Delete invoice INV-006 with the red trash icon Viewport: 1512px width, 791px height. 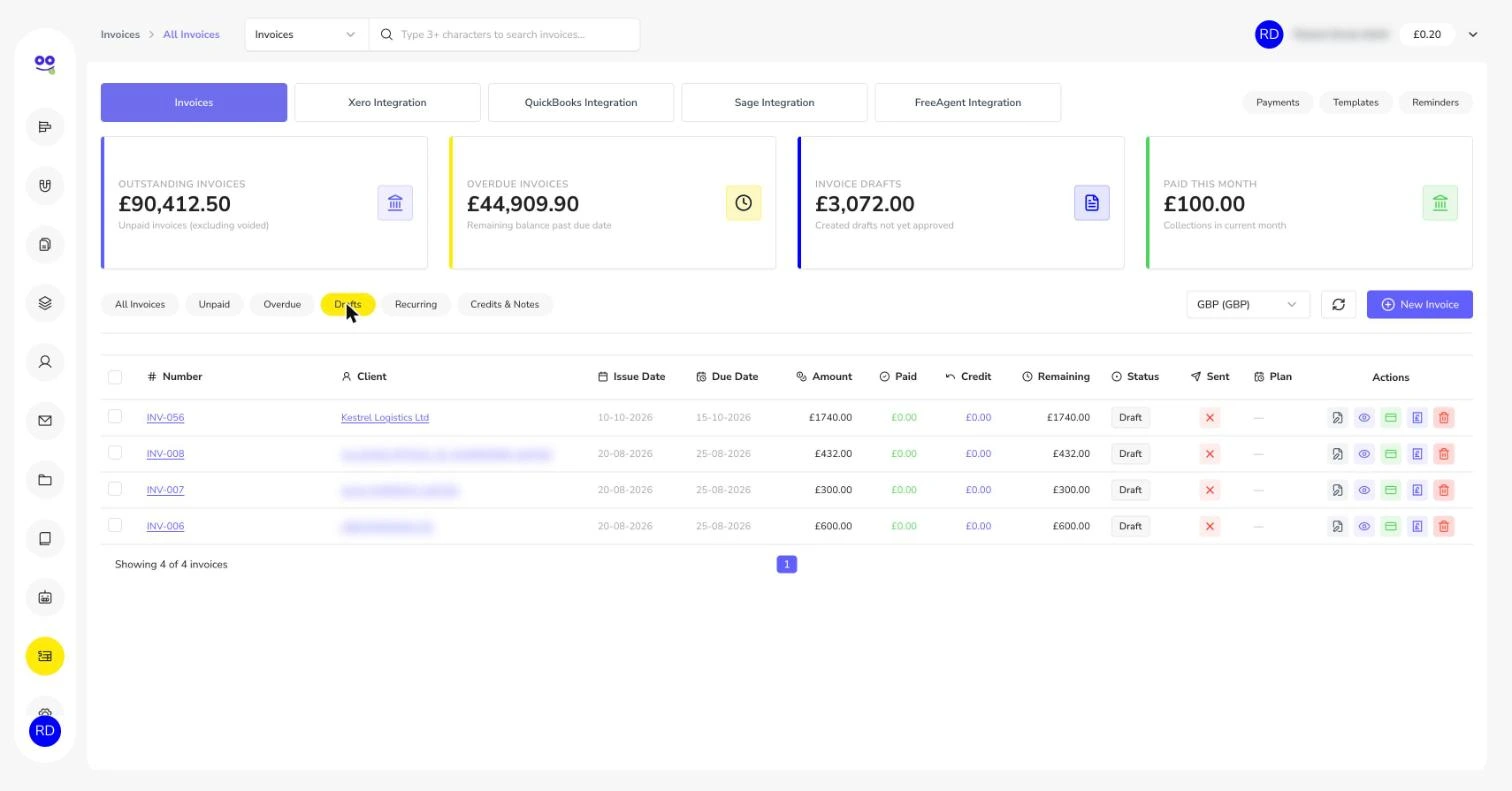pos(1443,526)
